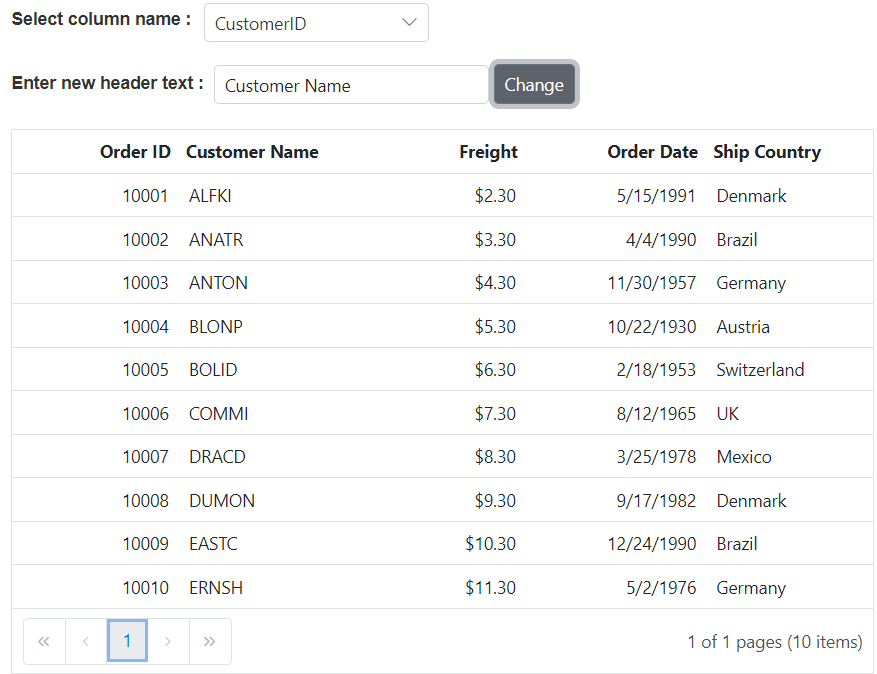Image resolution: width=877 pixels, height=674 pixels.
Task: Select page 1 in pager
Action: click(x=127, y=641)
